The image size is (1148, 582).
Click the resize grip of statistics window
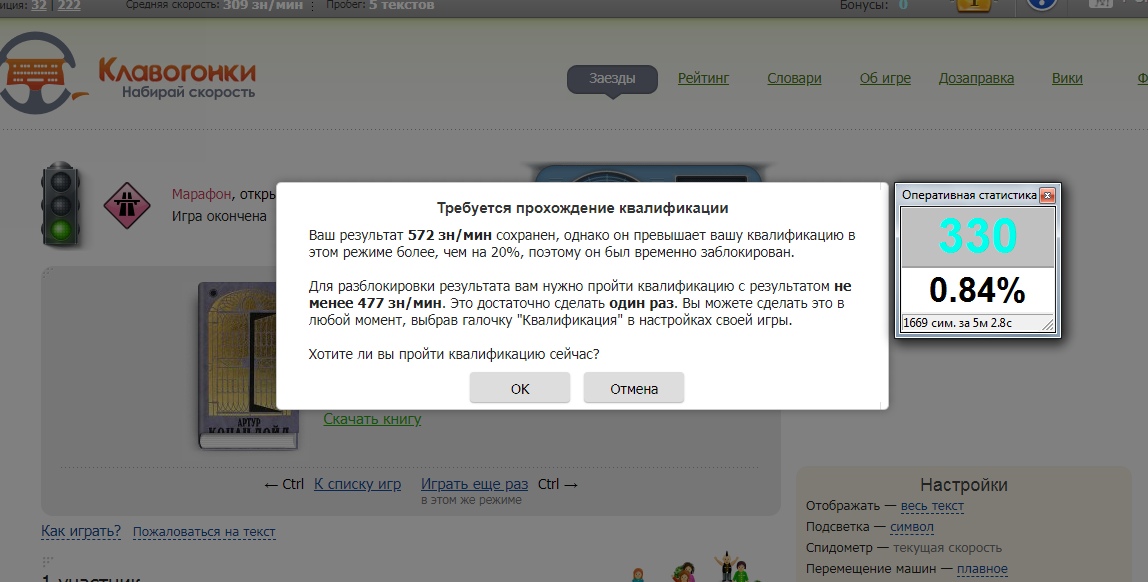1047,324
